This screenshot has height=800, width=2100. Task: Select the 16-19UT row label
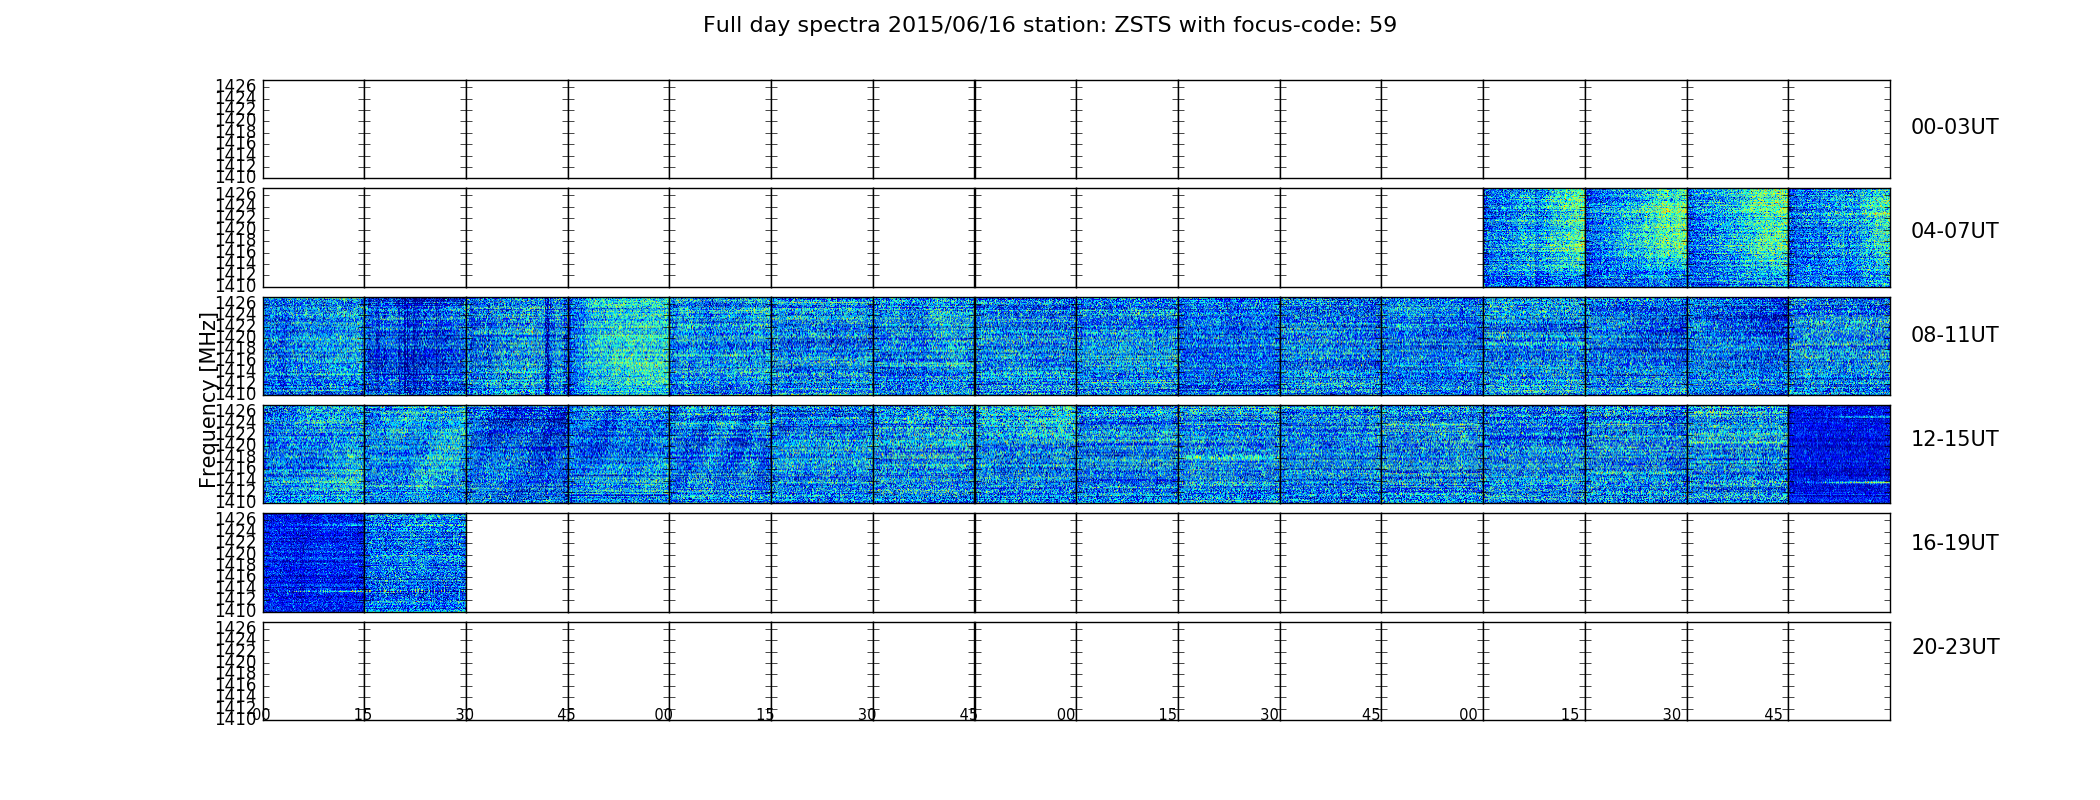pyautogui.click(x=1954, y=543)
